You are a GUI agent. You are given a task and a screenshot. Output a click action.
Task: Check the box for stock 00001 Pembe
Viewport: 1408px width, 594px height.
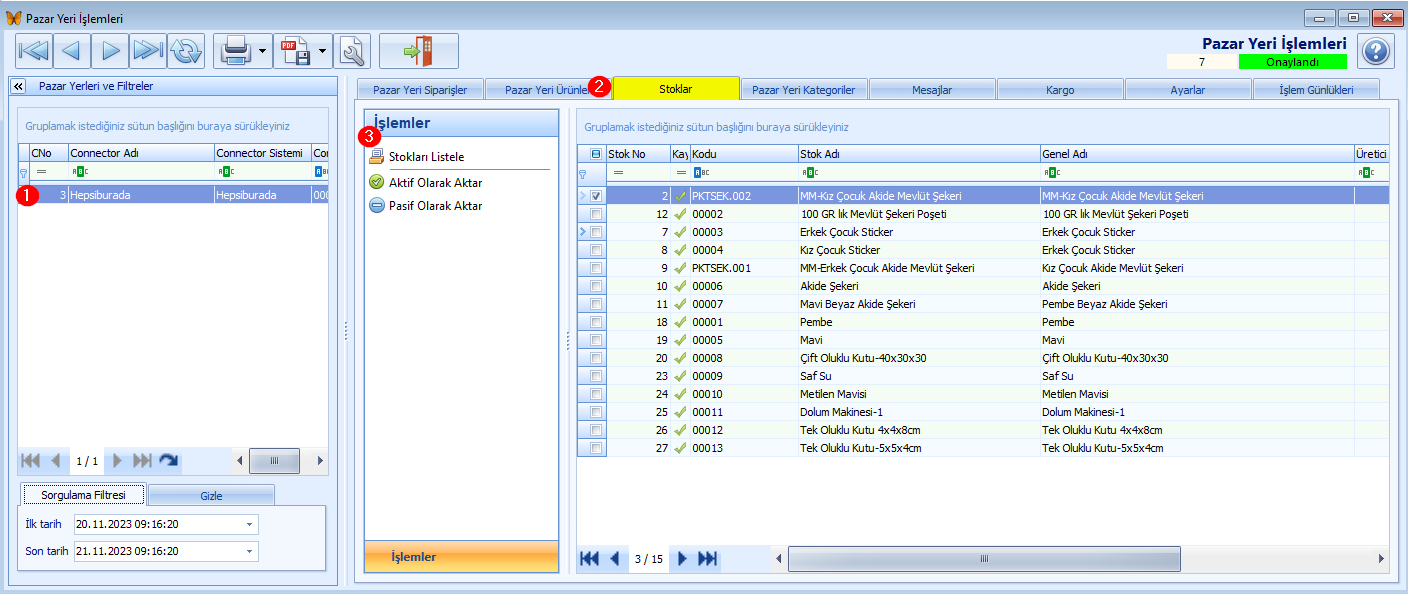(596, 322)
